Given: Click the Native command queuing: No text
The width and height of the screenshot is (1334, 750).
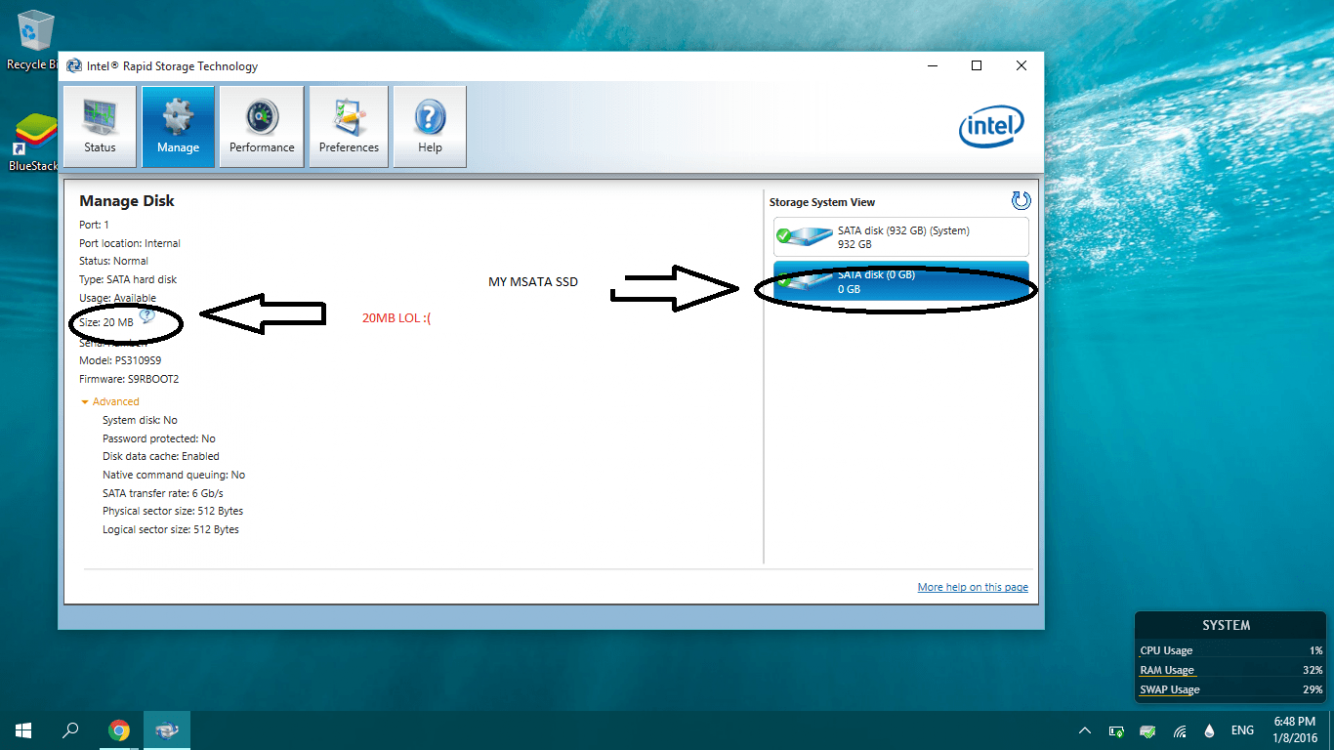Looking at the screenshot, I should (174, 475).
